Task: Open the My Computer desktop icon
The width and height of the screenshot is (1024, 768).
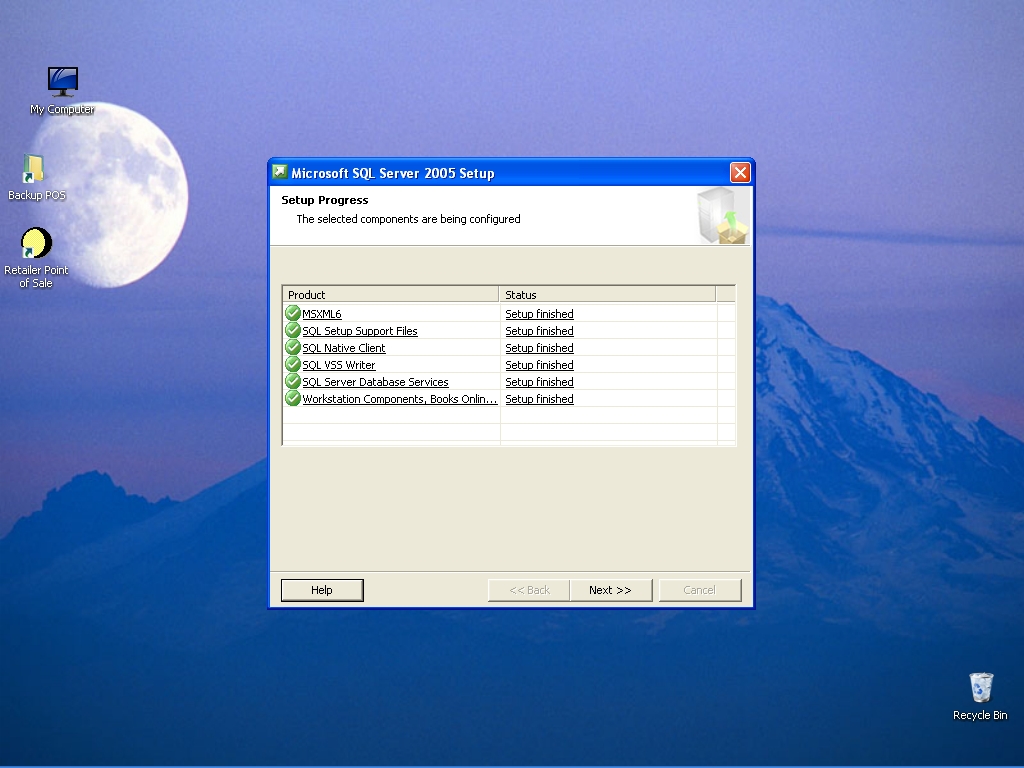Action: (62, 82)
